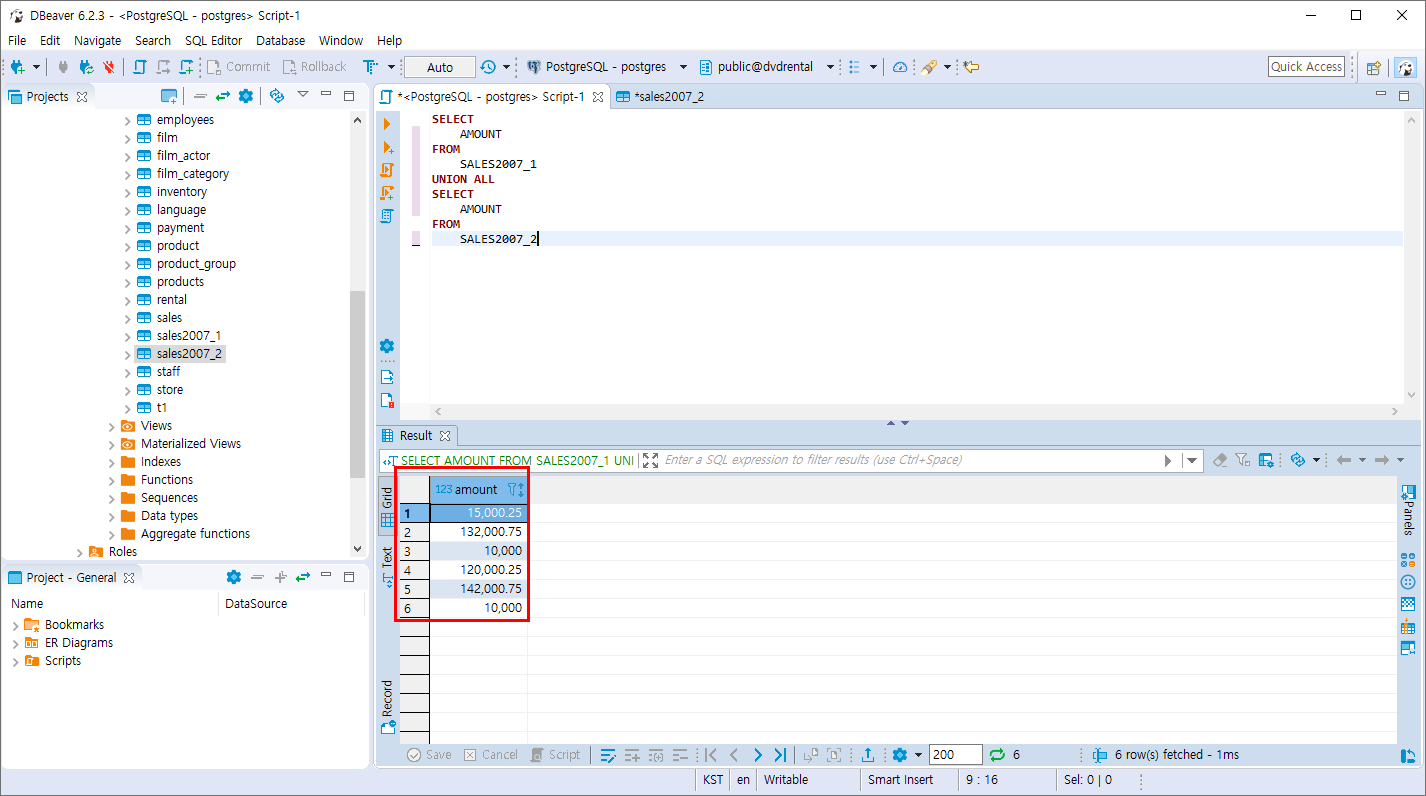This screenshot has width=1426, height=796.
Task: Select the sales2007_1 table in tree
Action: [x=188, y=336]
